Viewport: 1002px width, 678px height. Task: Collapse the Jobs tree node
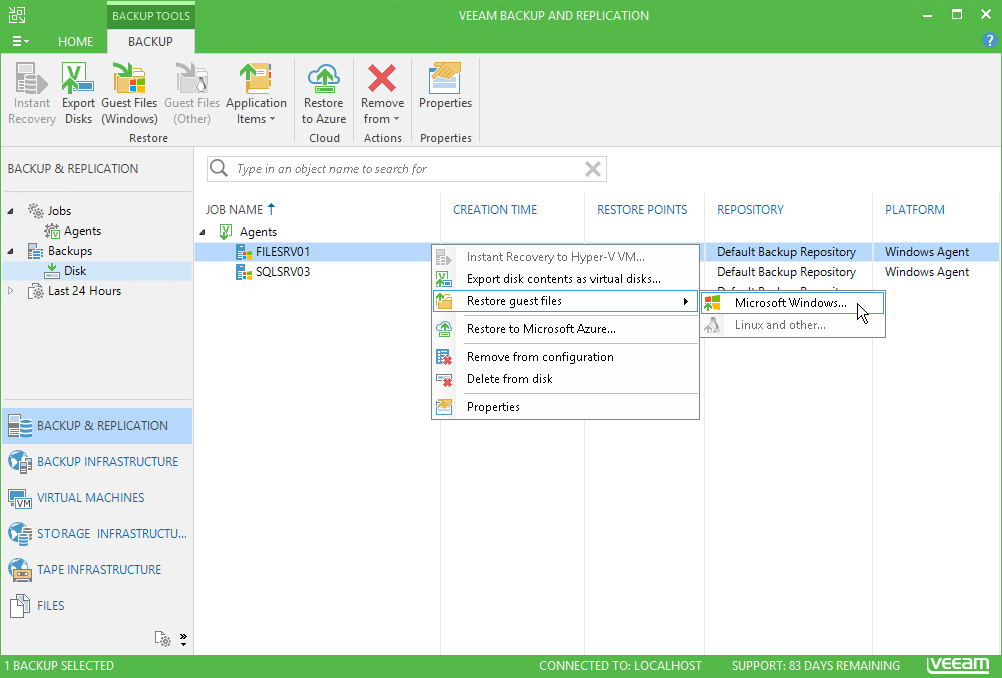11,211
